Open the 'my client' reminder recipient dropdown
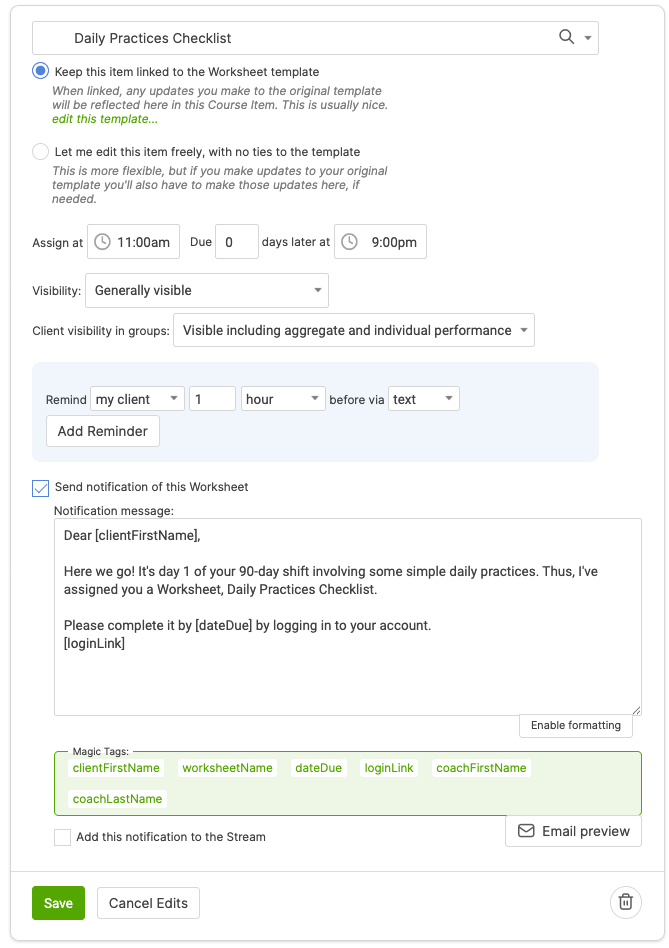This screenshot has width=669, height=948. tap(137, 399)
